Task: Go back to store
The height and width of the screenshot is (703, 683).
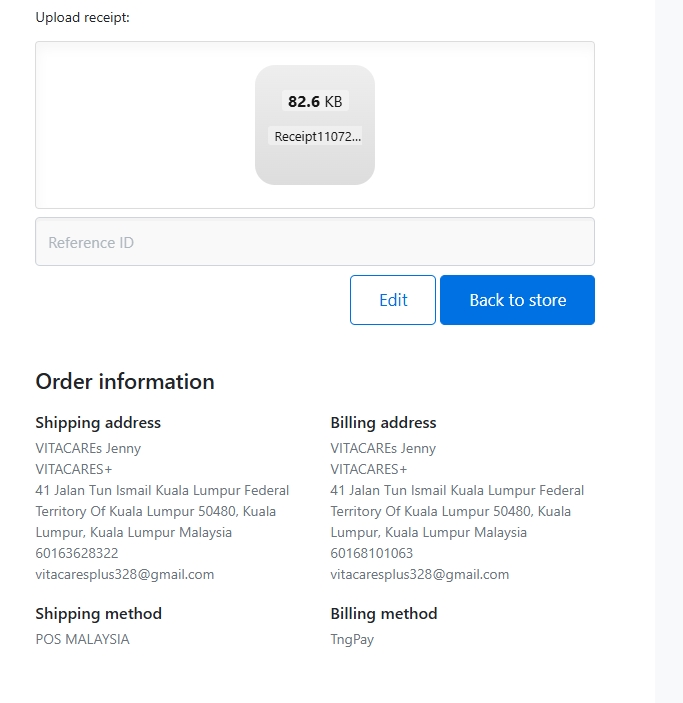Action: point(517,300)
